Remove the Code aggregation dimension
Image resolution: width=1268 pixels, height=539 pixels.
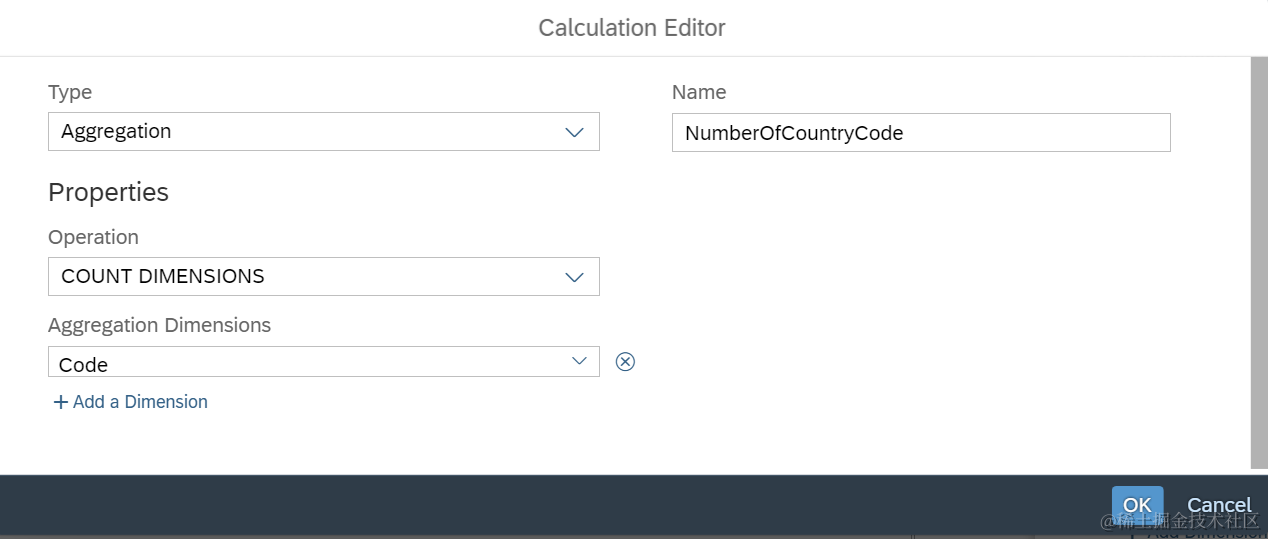click(625, 362)
